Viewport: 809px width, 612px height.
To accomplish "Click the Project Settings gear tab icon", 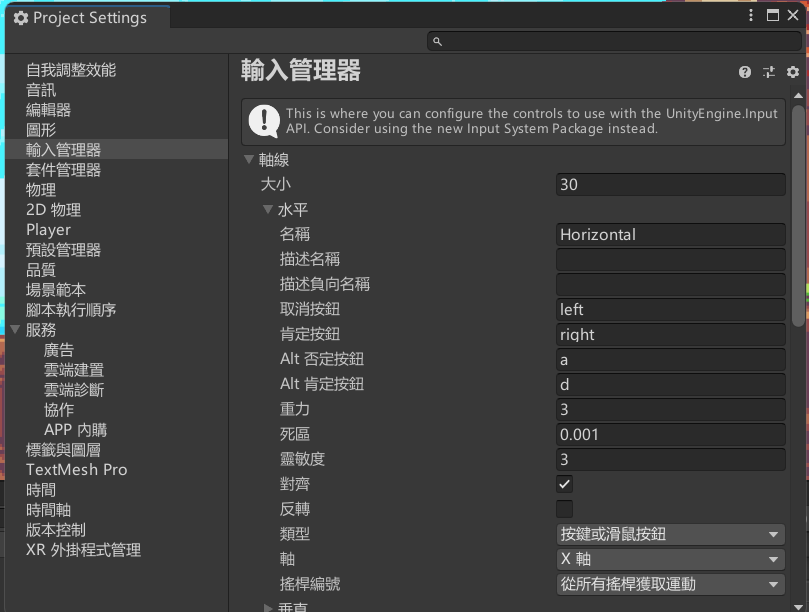I will pos(21,18).
